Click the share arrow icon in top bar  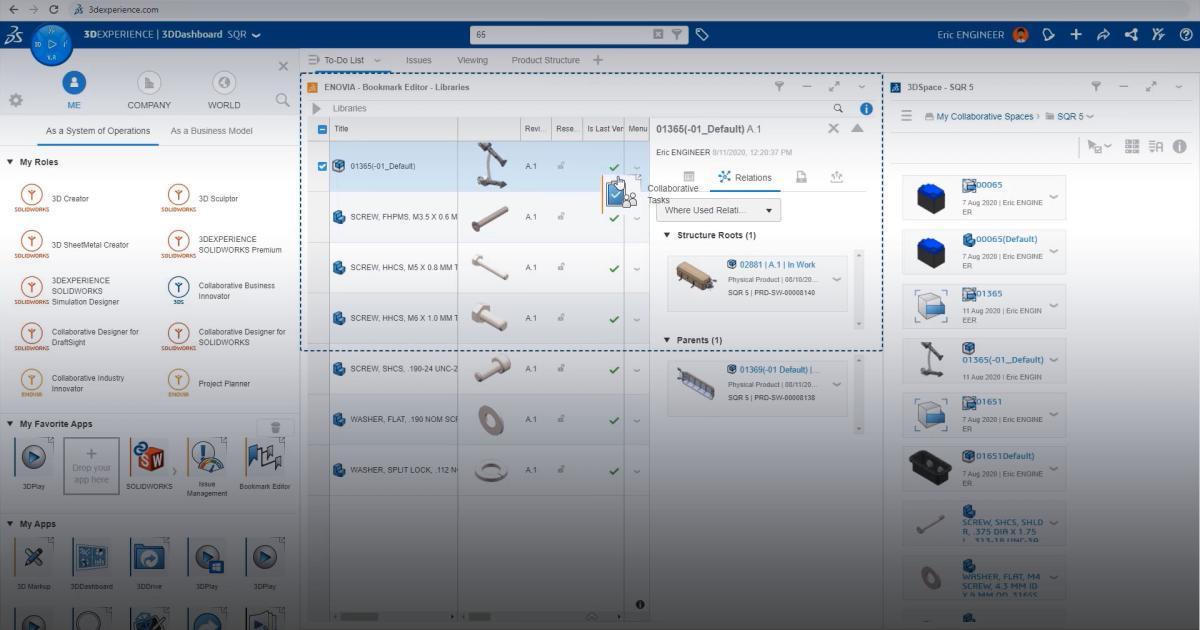pyautogui.click(x=1103, y=34)
